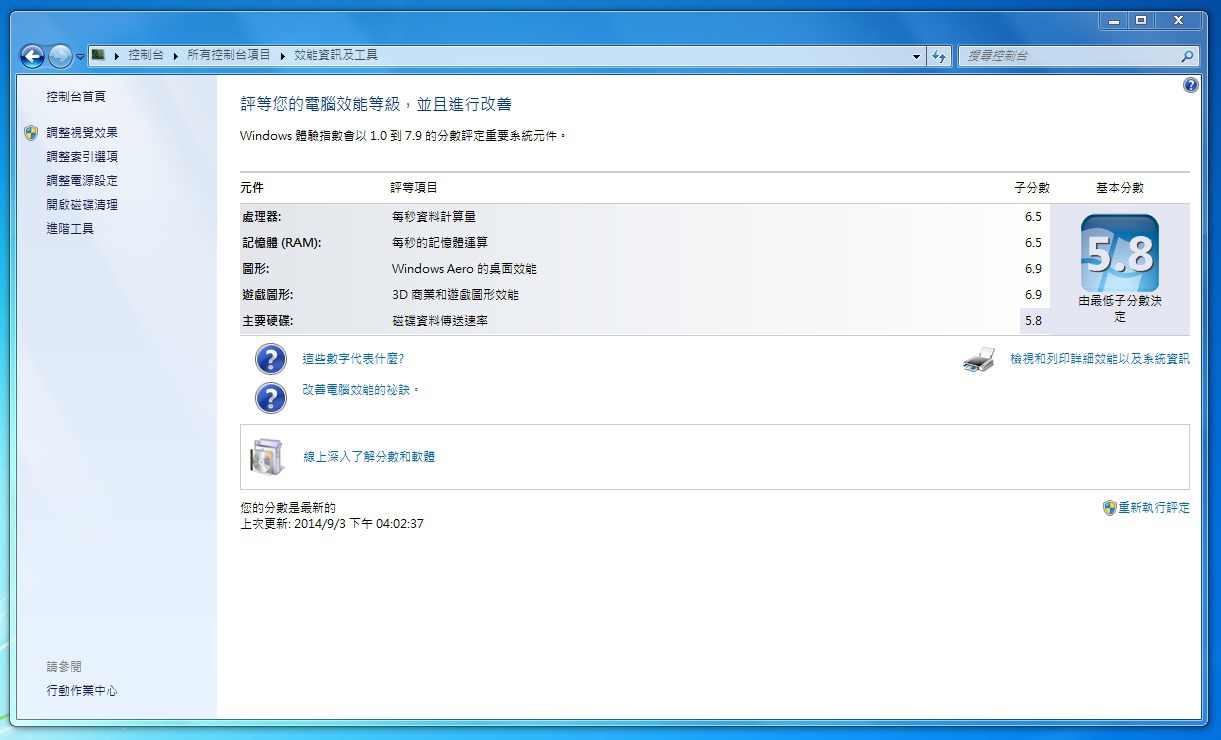Viewport: 1221px width, 740px height.
Task: Click 每秒的記憶體運算 description text
Action: pyautogui.click(x=439, y=243)
